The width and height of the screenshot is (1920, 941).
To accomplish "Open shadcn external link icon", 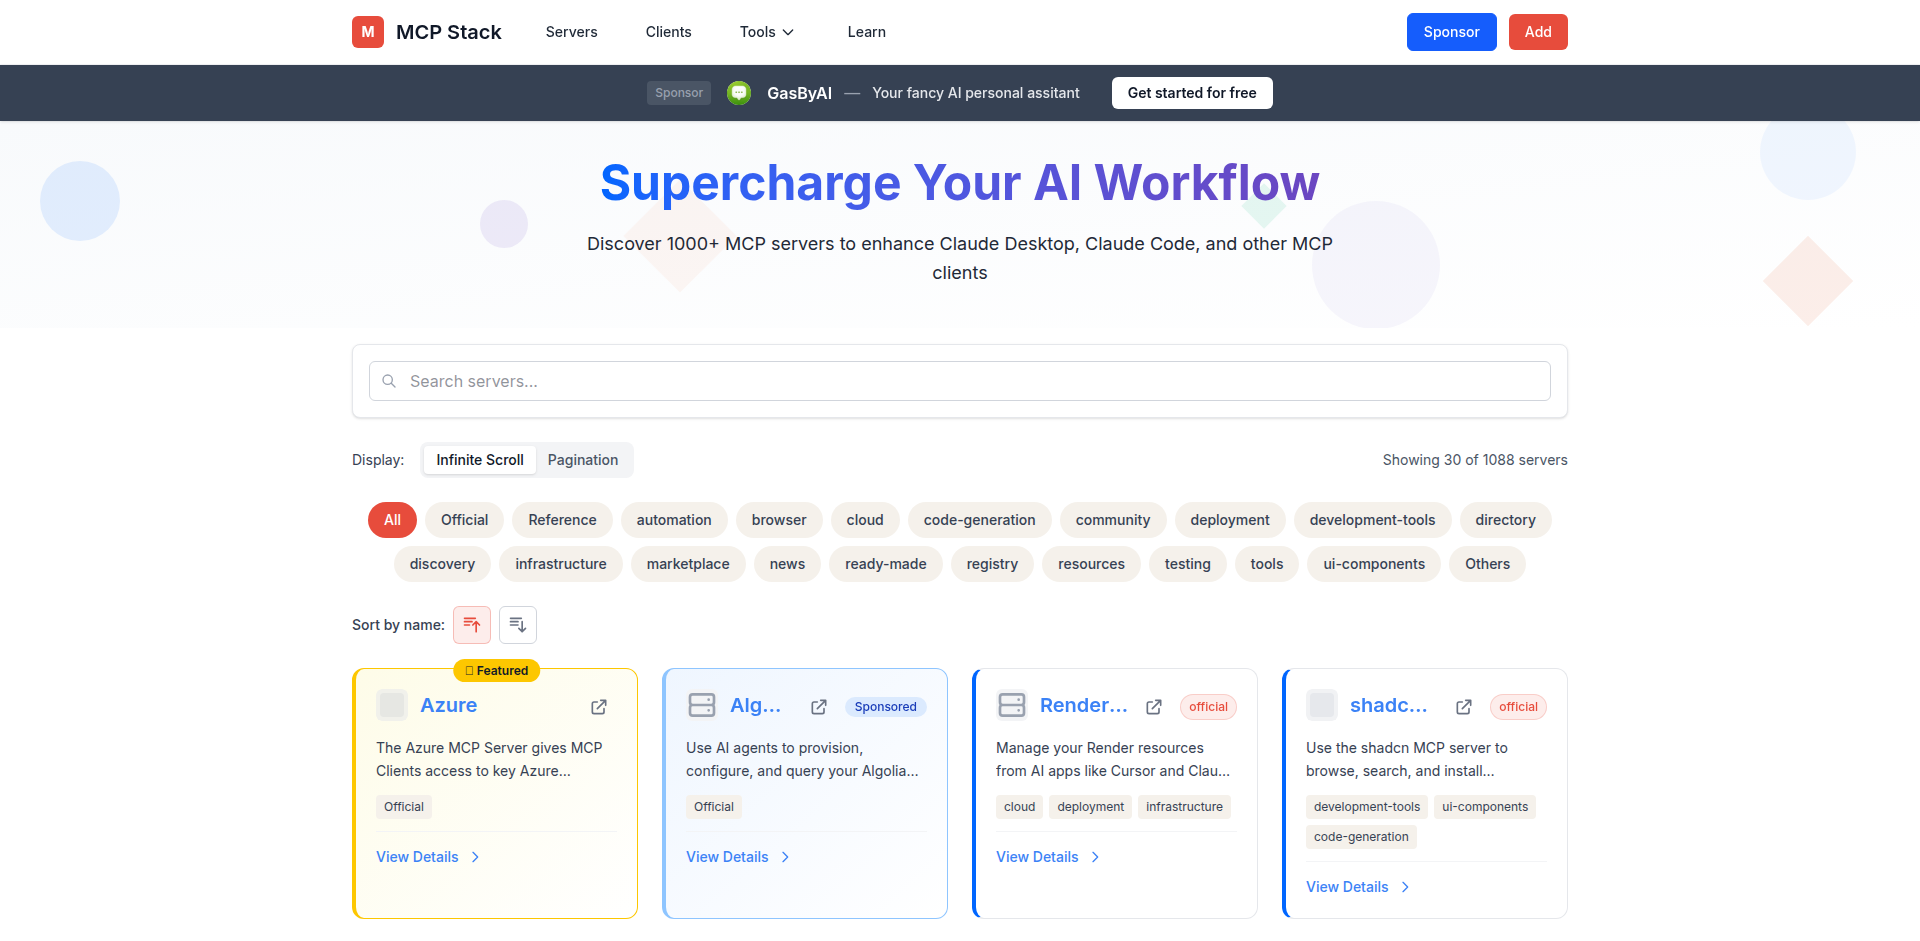I will pos(1464,707).
